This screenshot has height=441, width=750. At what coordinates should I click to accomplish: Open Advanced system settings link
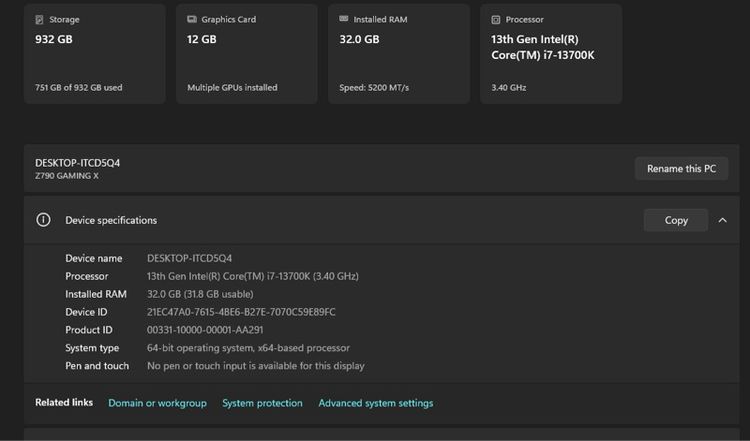tap(375, 403)
